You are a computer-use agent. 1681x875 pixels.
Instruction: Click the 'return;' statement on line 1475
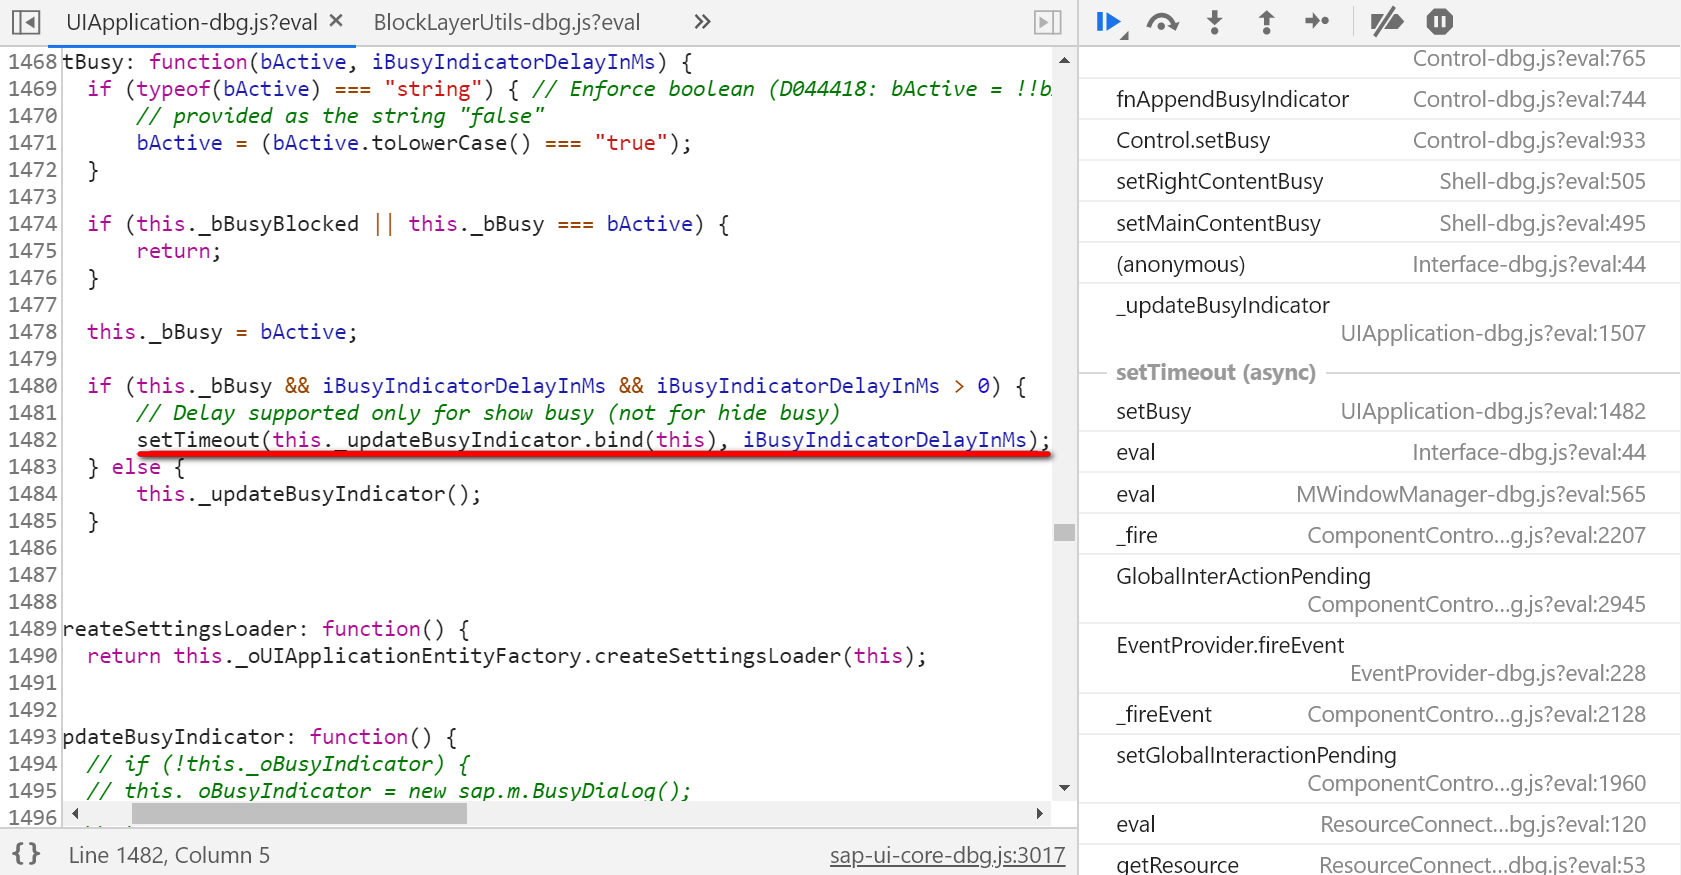[x=179, y=251]
